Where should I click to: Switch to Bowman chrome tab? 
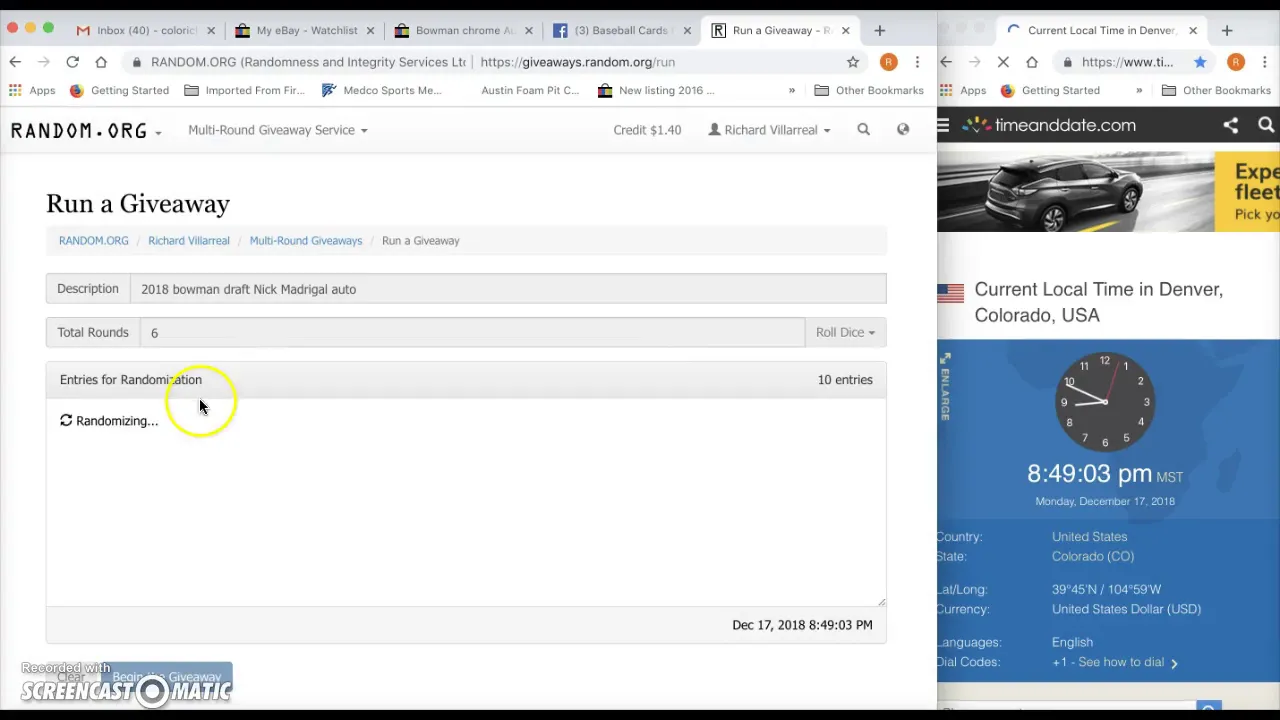click(462, 30)
